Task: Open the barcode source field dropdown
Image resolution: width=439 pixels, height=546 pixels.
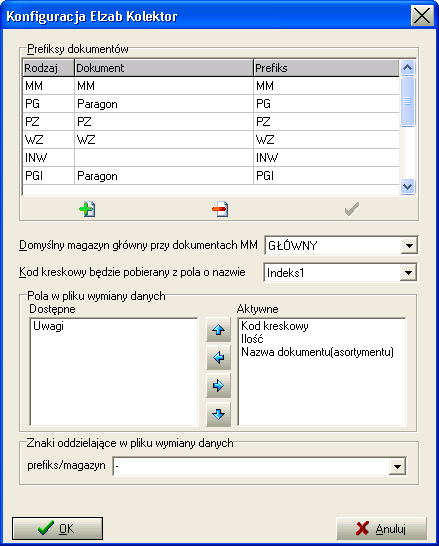Action: coord(408,273)
